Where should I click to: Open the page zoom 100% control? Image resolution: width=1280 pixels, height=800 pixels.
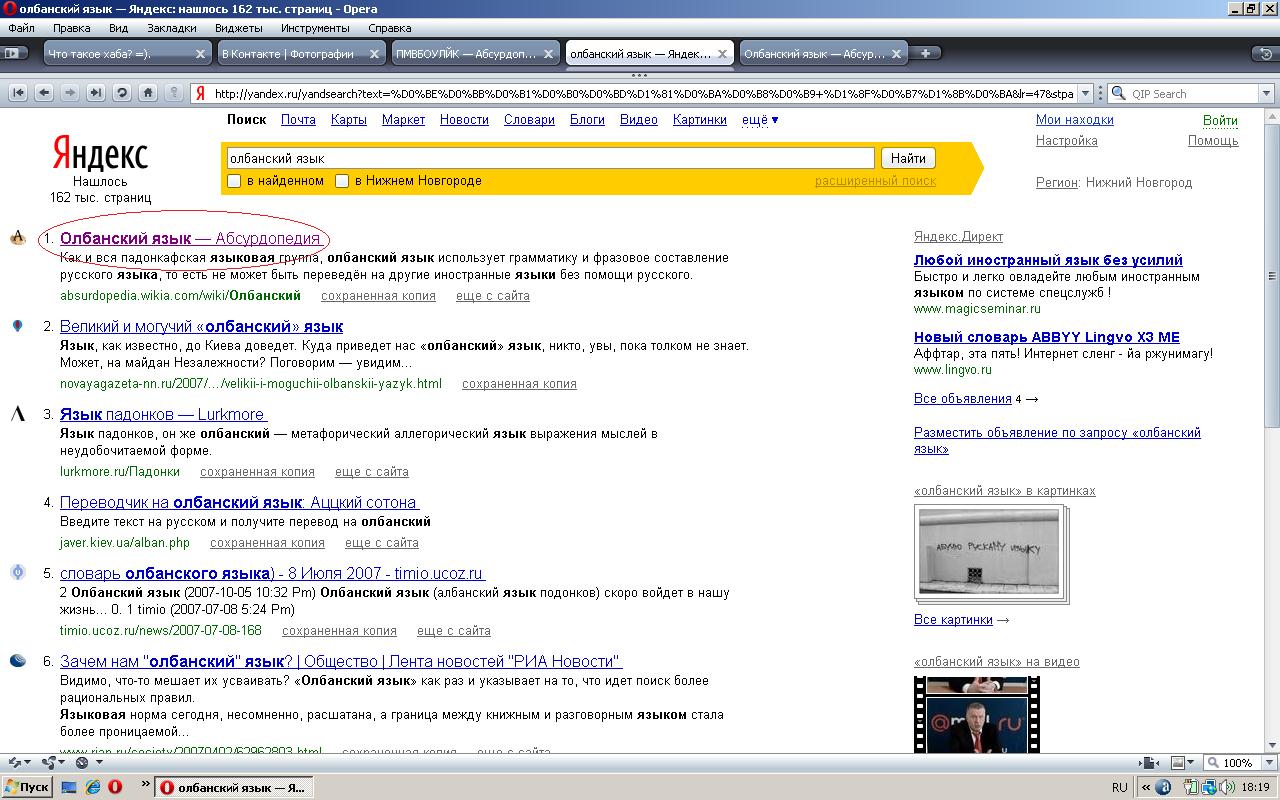tap(1235, 763)
